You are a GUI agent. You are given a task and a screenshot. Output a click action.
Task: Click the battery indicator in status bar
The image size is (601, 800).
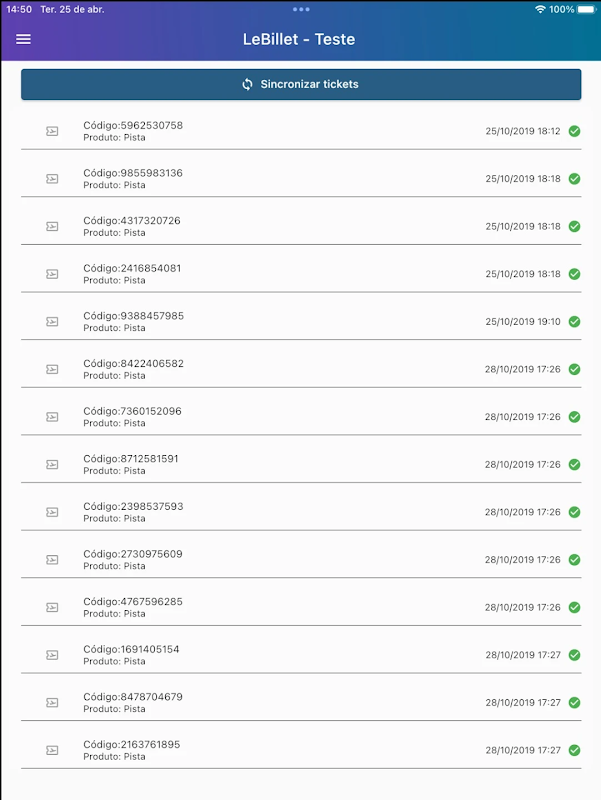(587, 9)
